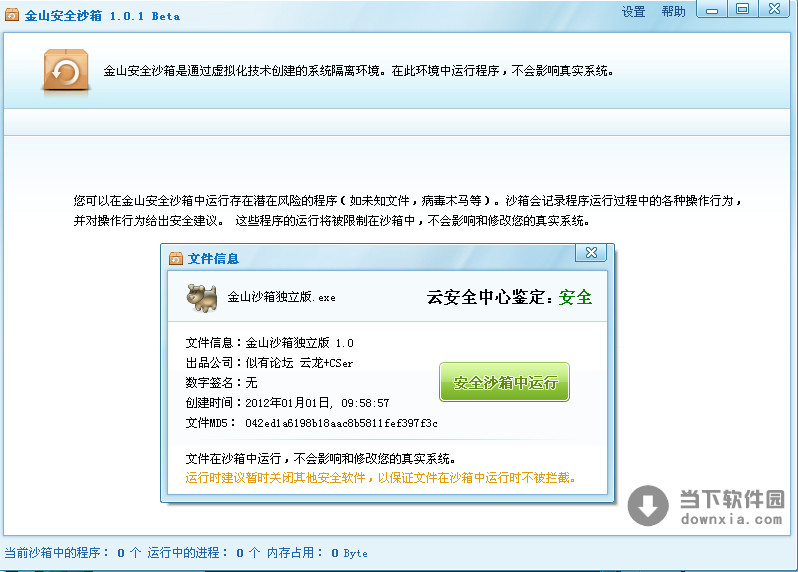Image resolution: width=798 pixels, height=572 pixels.
Task: Click the 内存占用 0 Byte status entry
Action: coord(317,553)
